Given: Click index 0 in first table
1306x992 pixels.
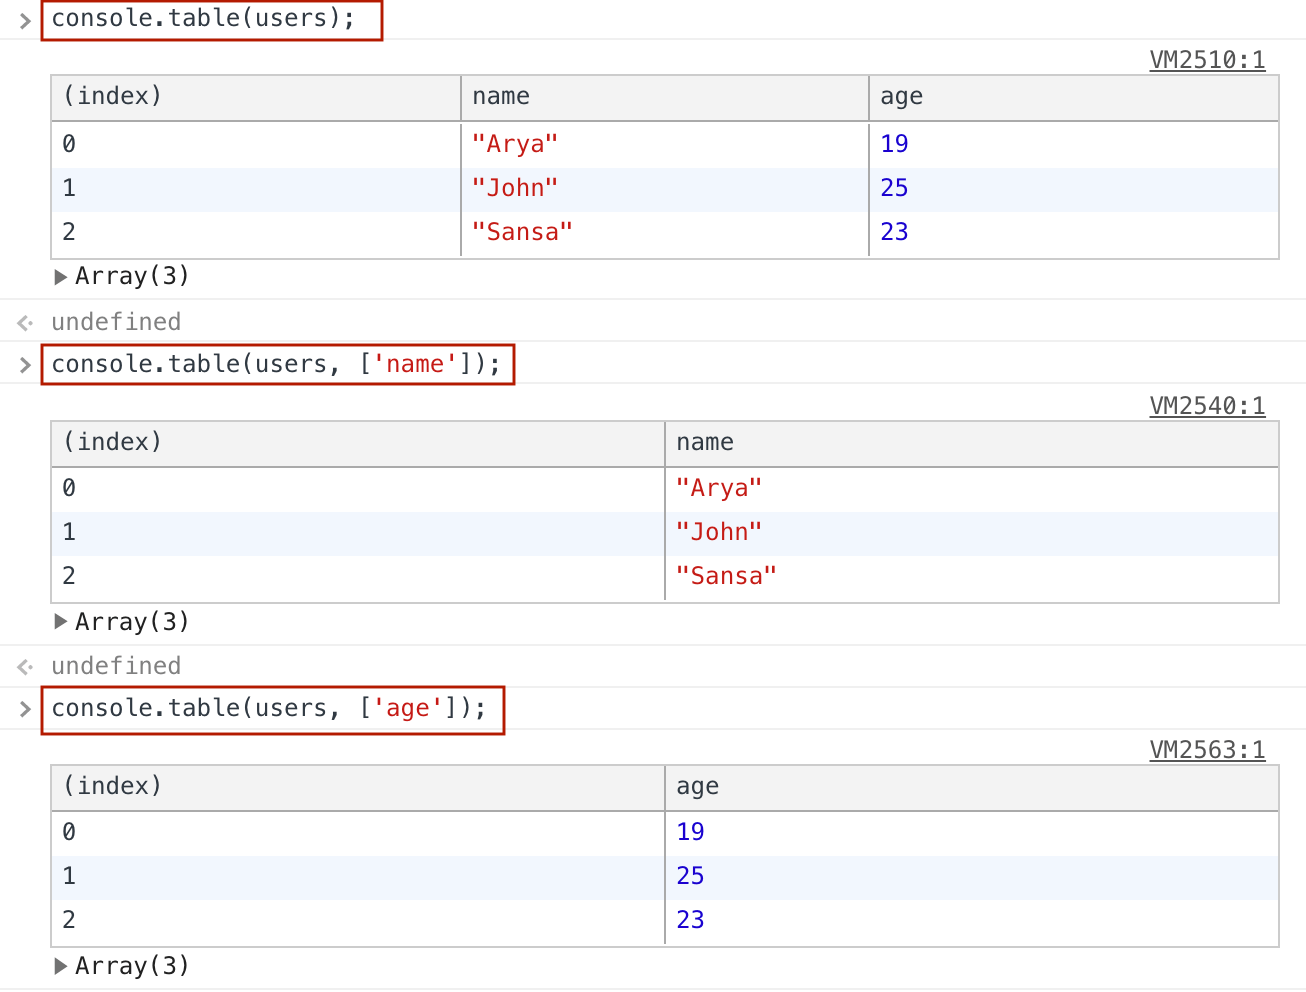Looking at the screenshot, I should tap(69, 144).
